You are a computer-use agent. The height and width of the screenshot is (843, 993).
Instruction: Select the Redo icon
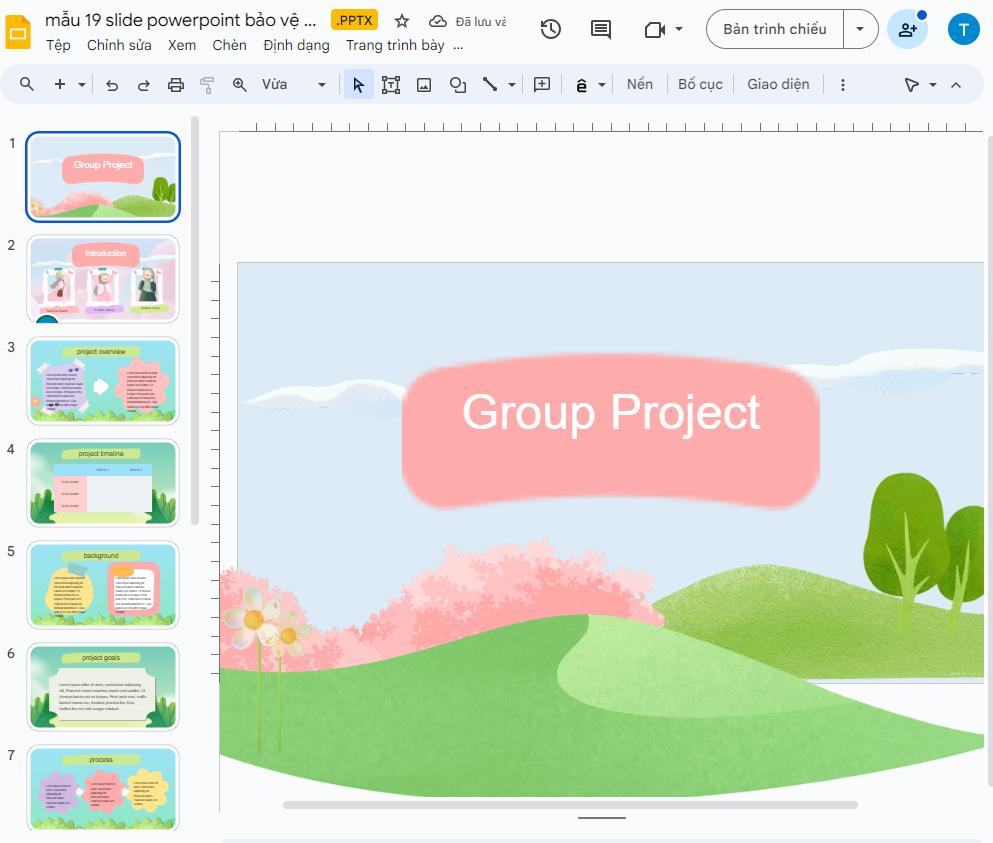(143, 84)
